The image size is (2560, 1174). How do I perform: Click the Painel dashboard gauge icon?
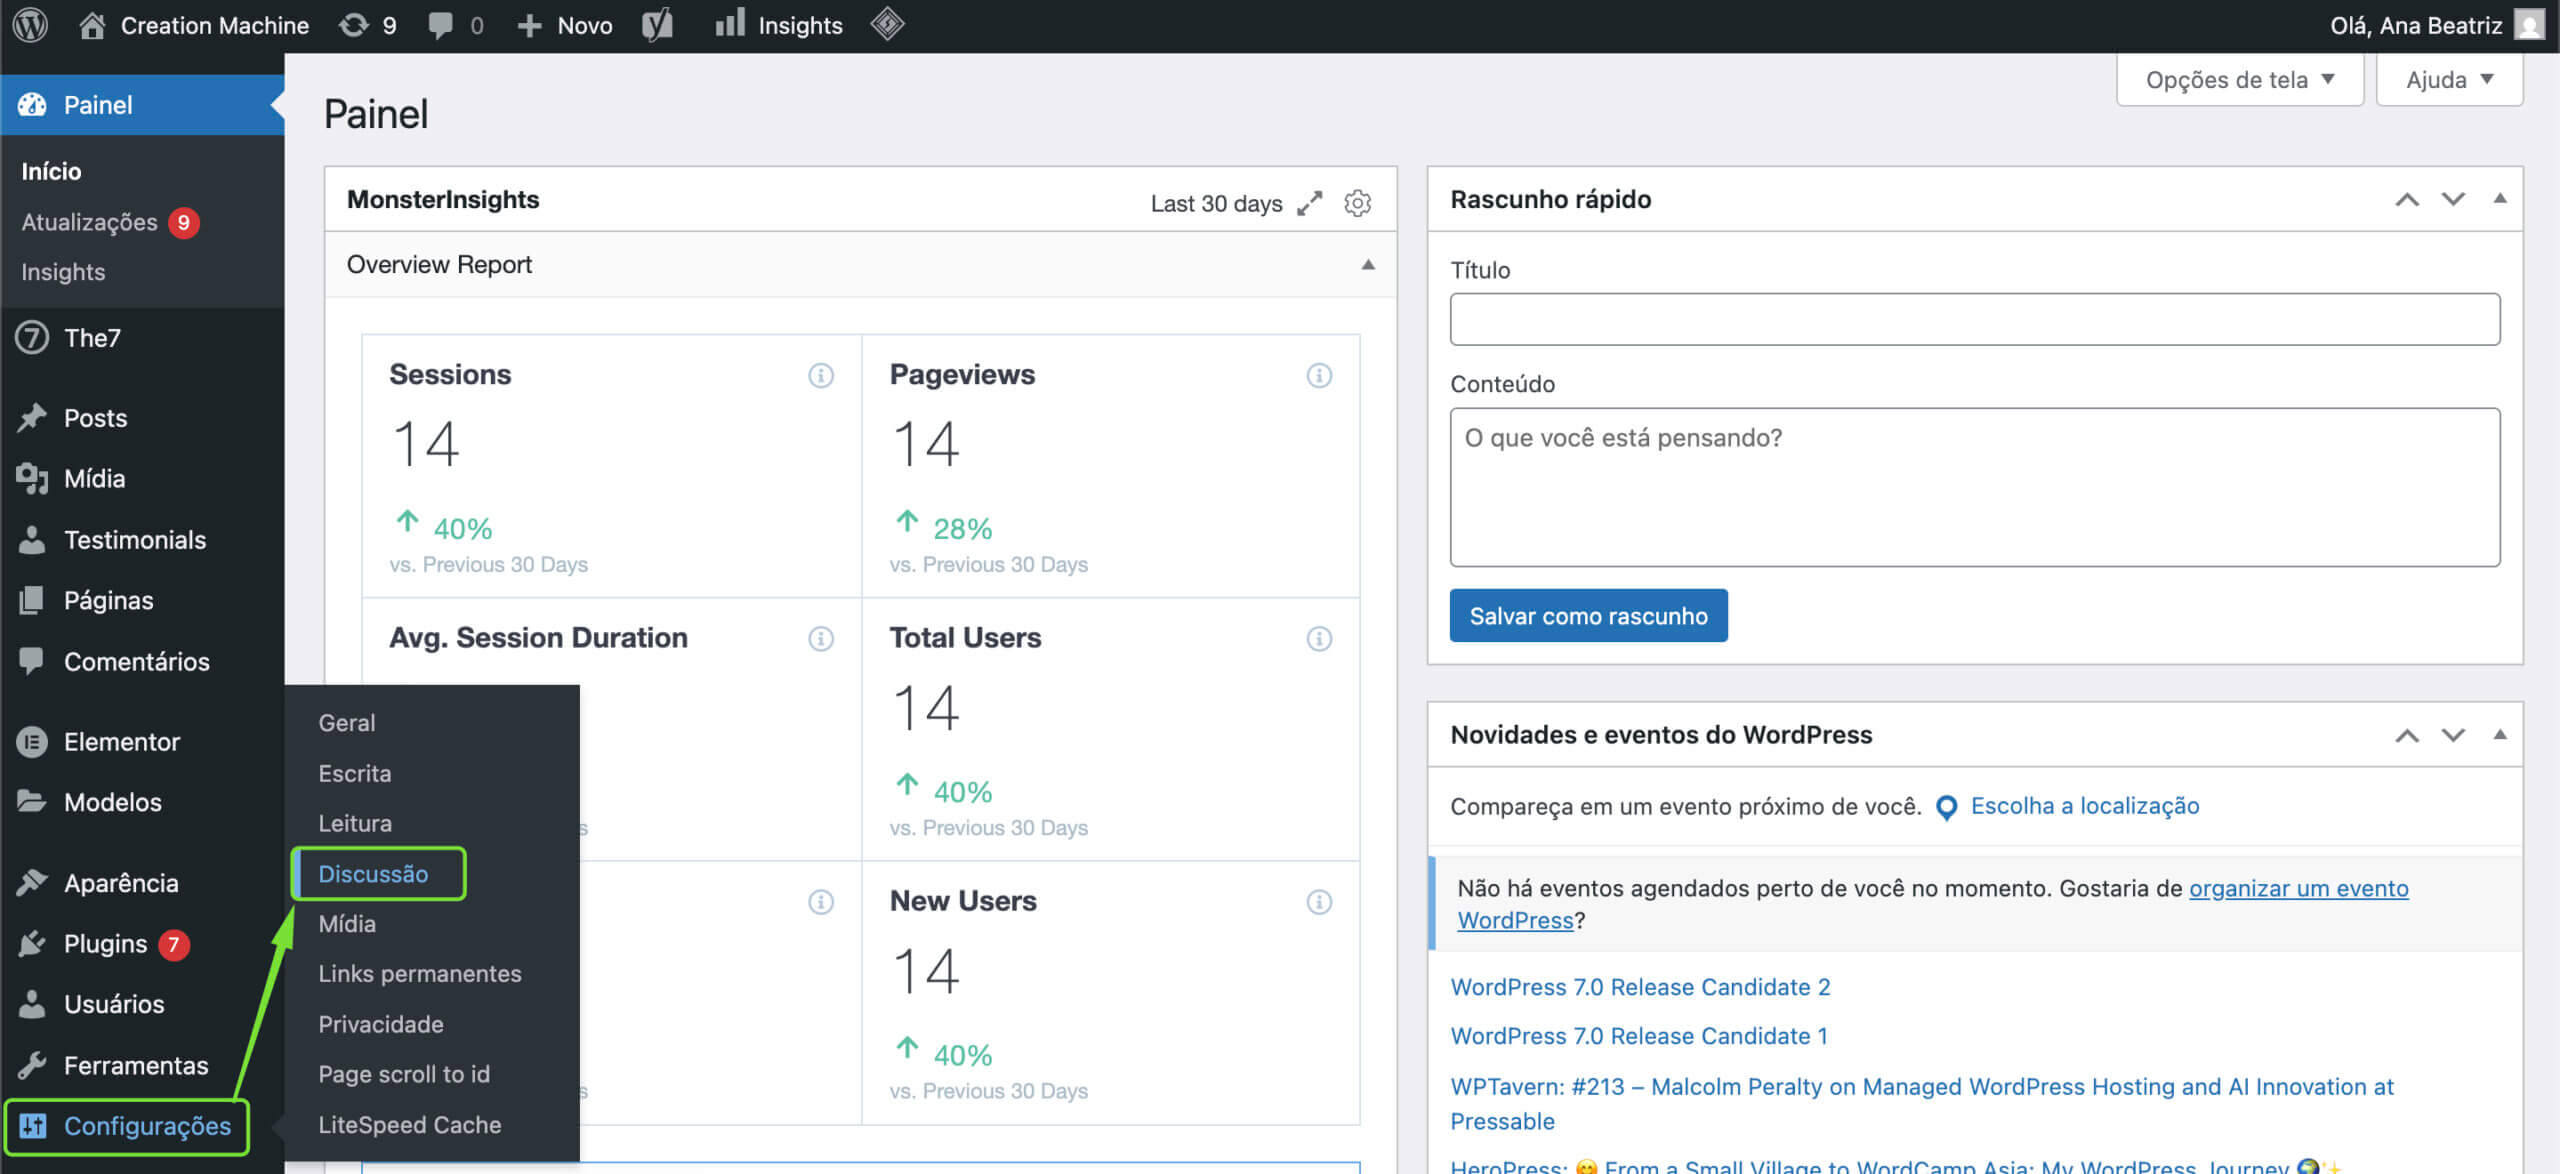pyautogui.click(x=32, y=105)
